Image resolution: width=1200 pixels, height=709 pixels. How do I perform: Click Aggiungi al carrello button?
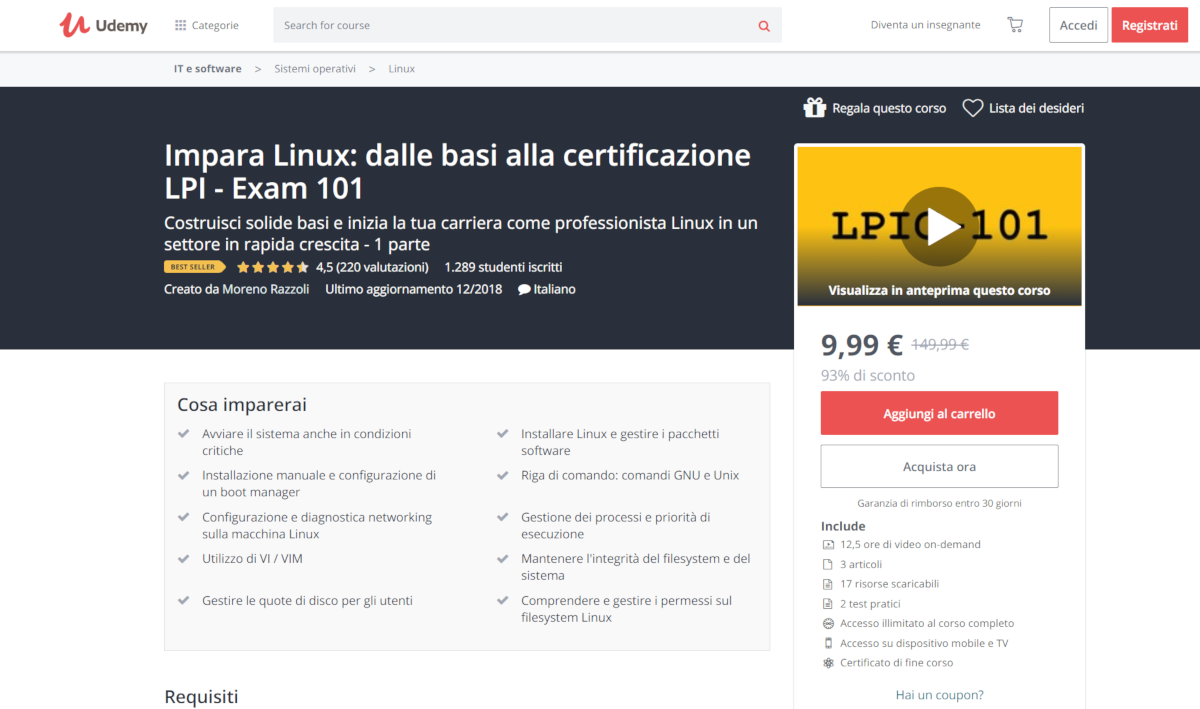(x=939, y=413)
